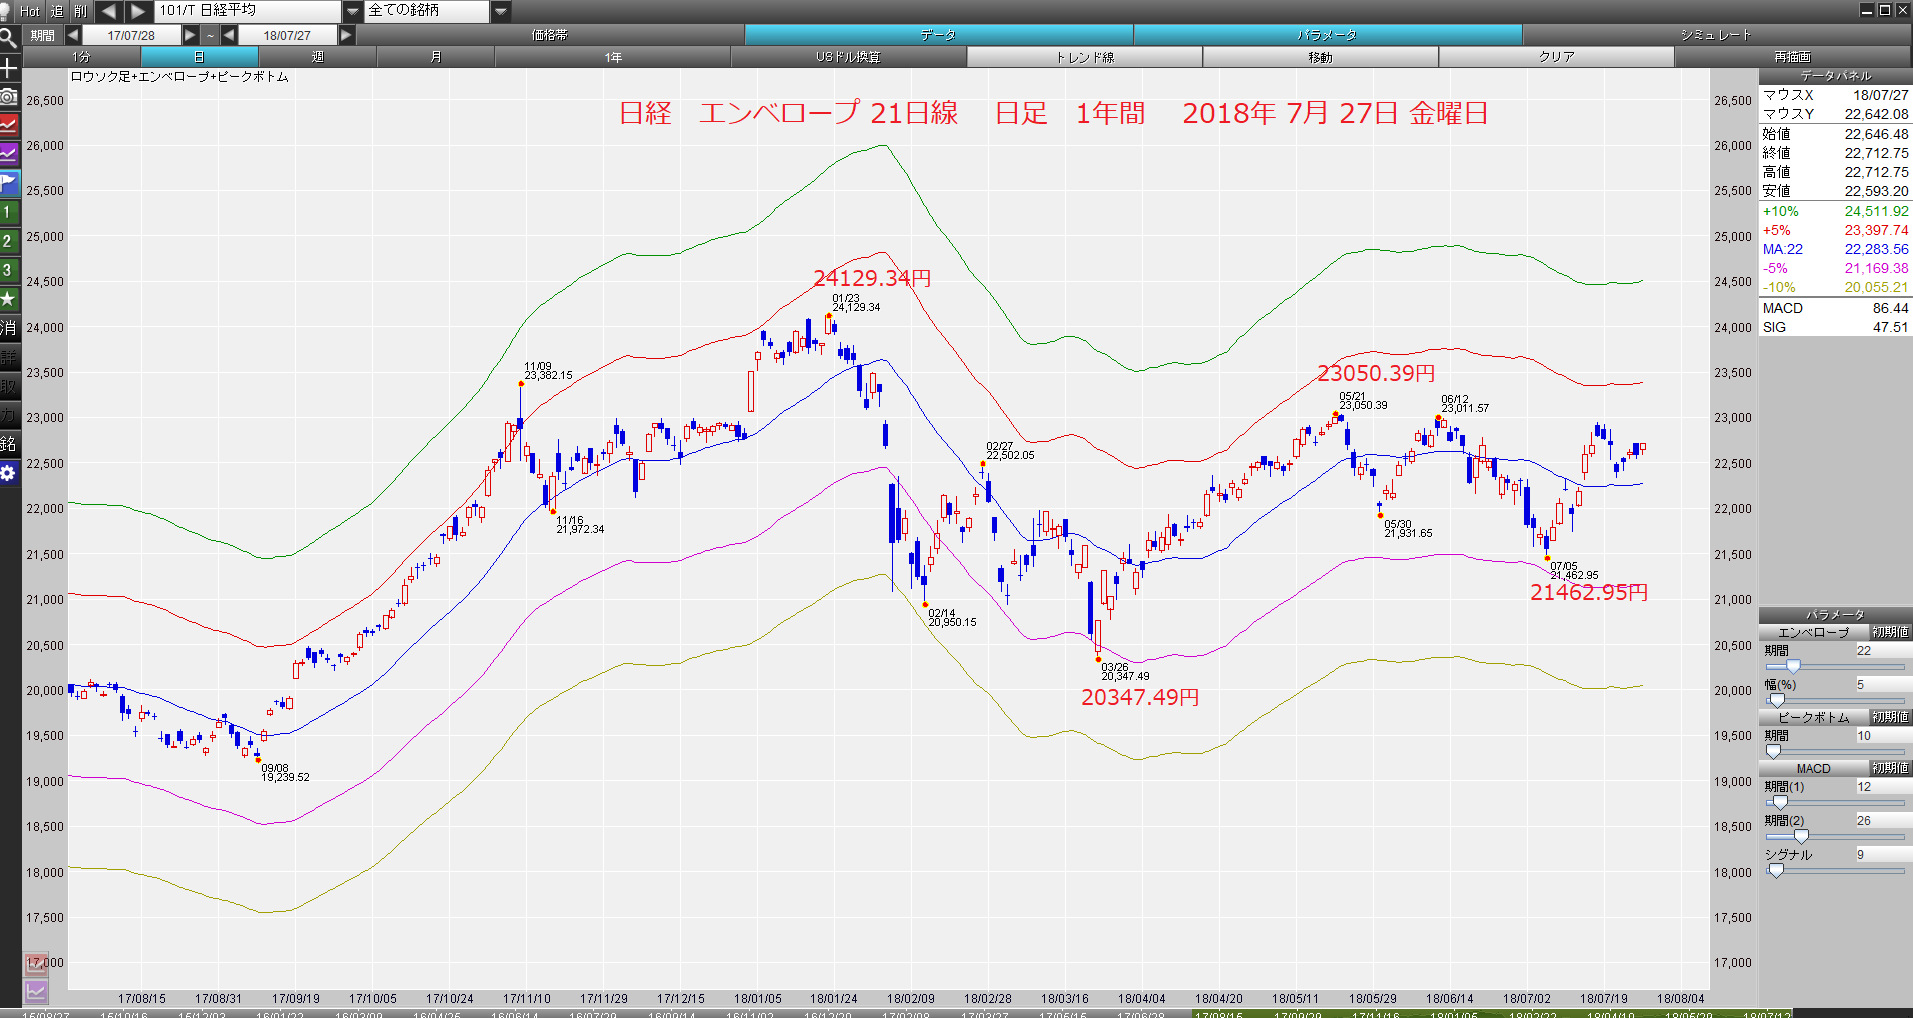Click the start date field 17/07/28

click(x=132, y=35)
